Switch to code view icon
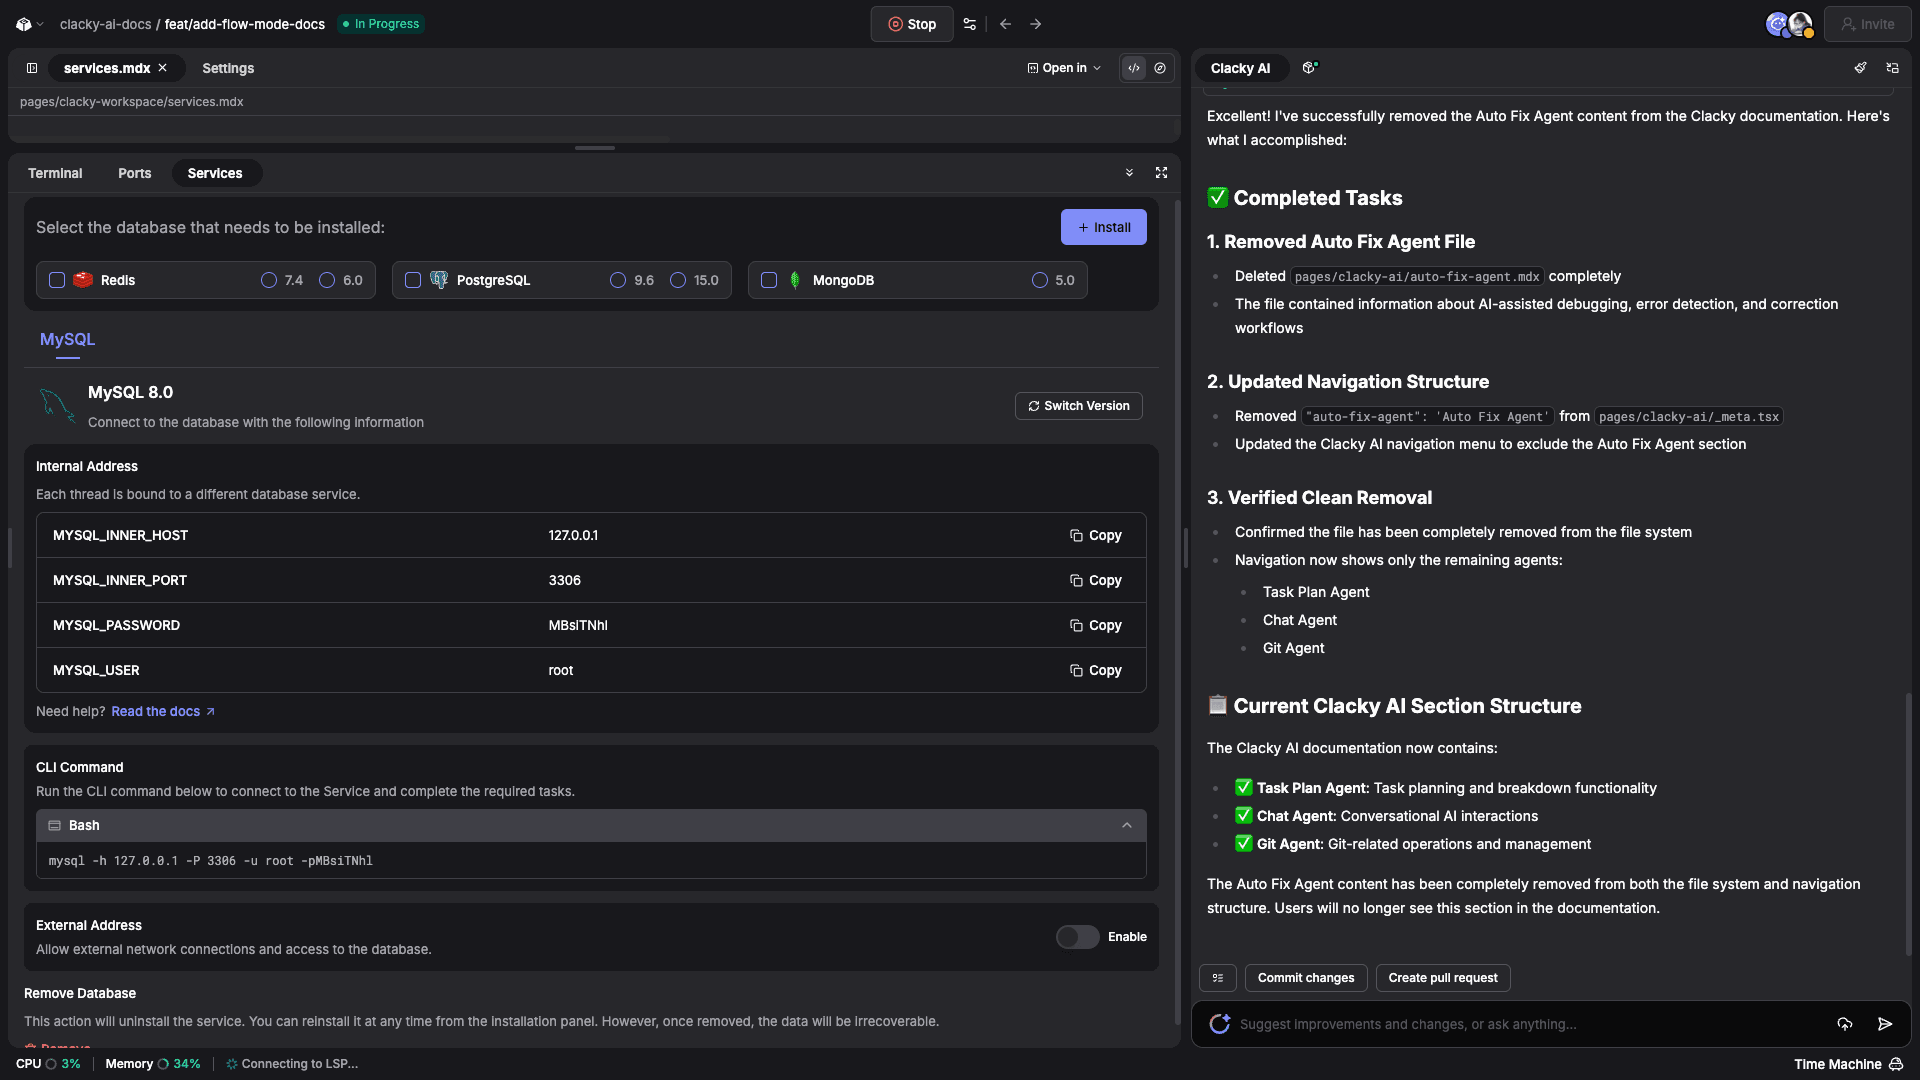This screenshot has height=1080, width=1920. point(1134,68)
